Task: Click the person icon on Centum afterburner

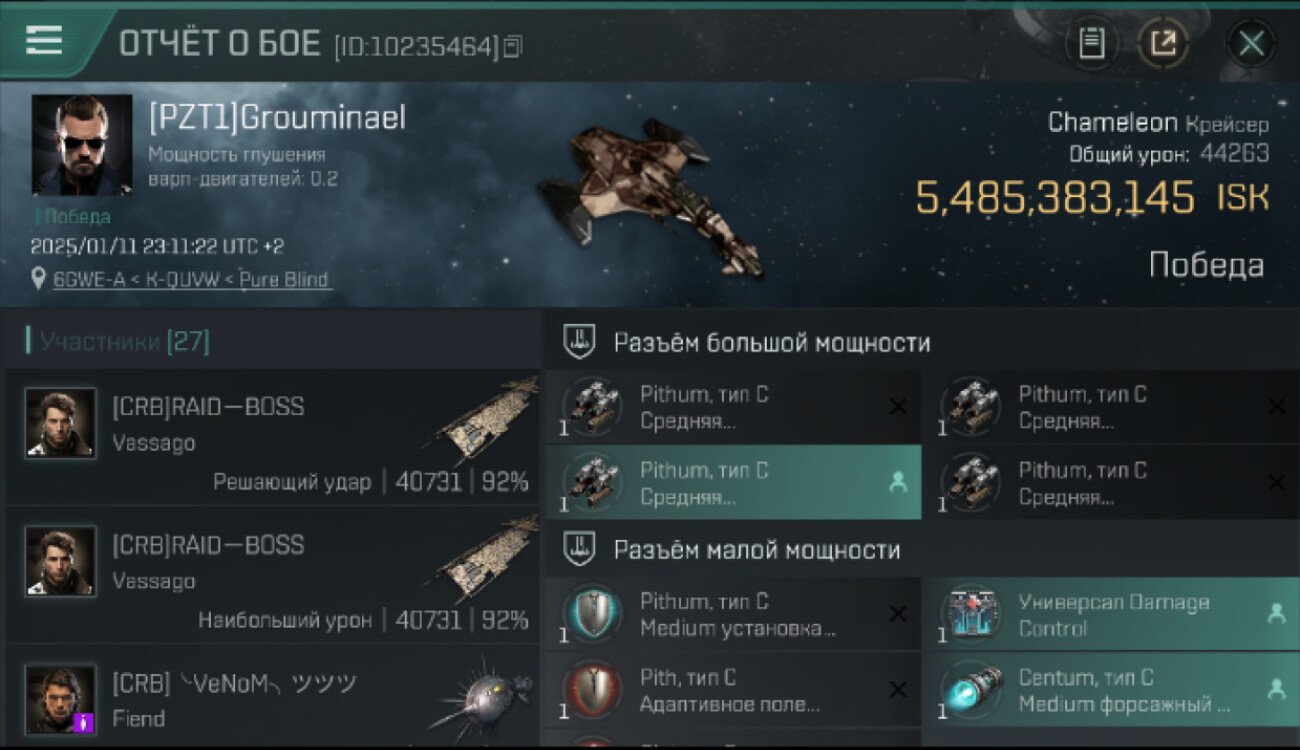Action: (1276, 689)
